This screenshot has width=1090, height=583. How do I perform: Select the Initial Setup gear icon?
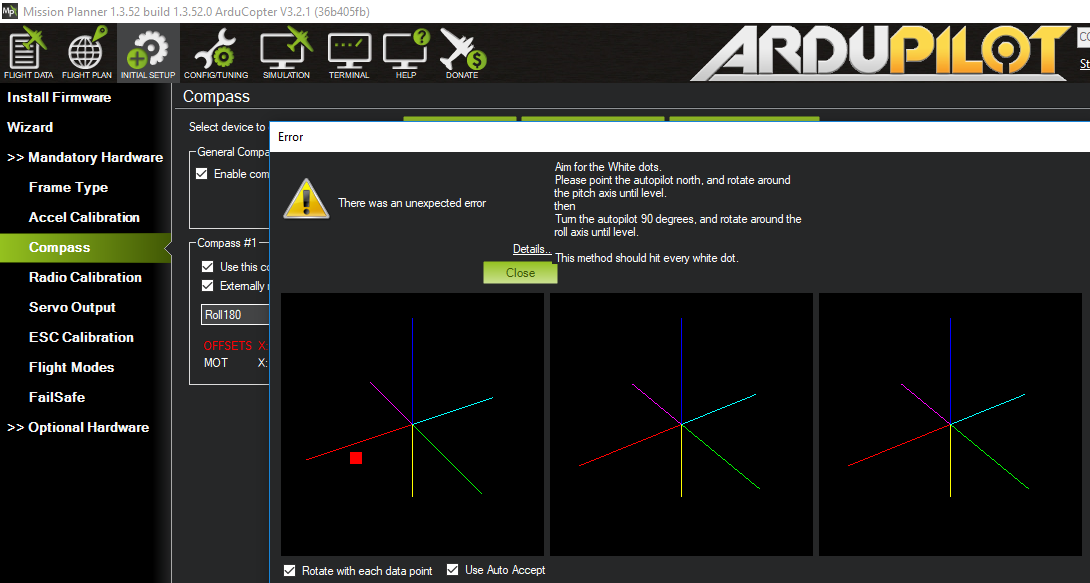[x=148, y=53]
